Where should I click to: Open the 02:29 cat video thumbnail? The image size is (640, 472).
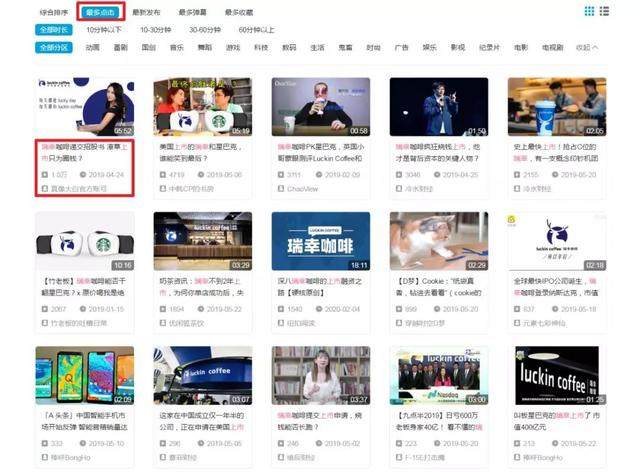[x=439, y=241]
